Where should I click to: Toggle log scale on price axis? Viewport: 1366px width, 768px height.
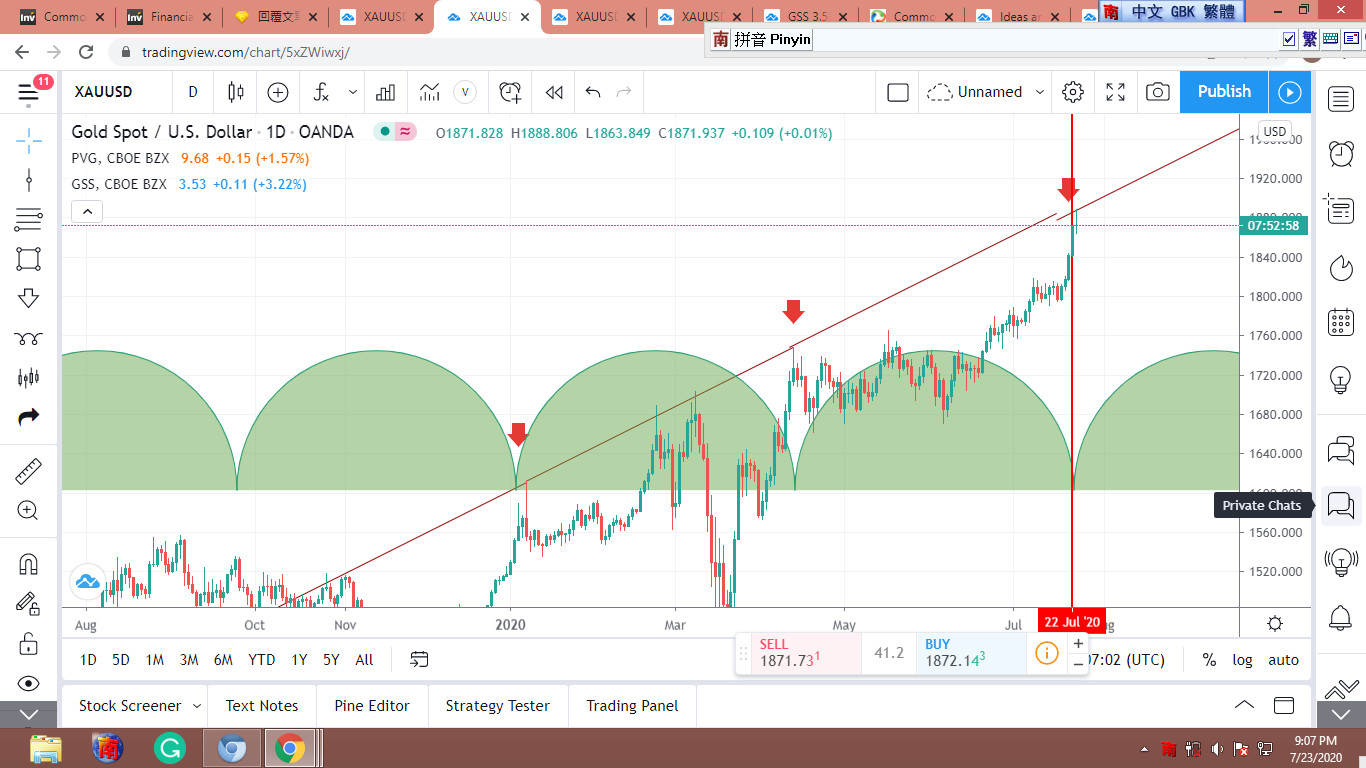(x=1242, y=660)
